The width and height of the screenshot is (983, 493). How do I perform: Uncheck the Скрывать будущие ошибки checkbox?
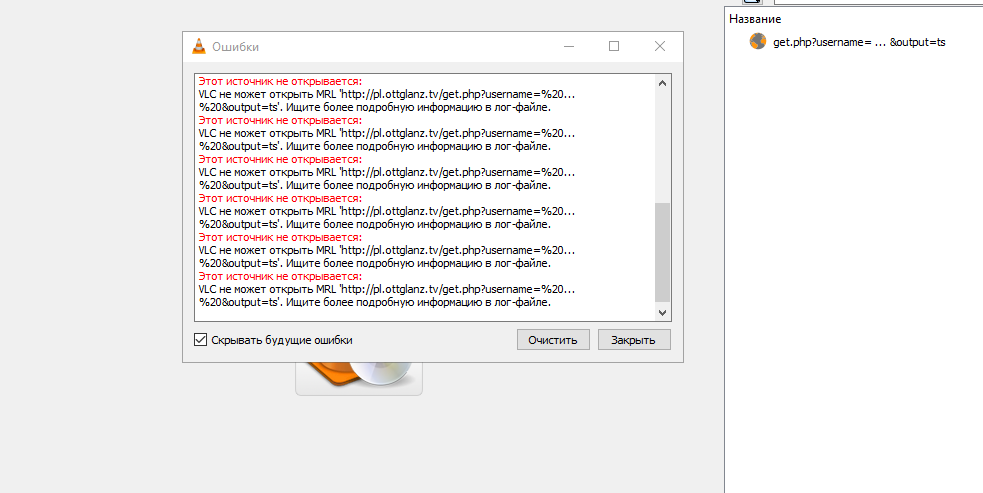tap(201, 340)
